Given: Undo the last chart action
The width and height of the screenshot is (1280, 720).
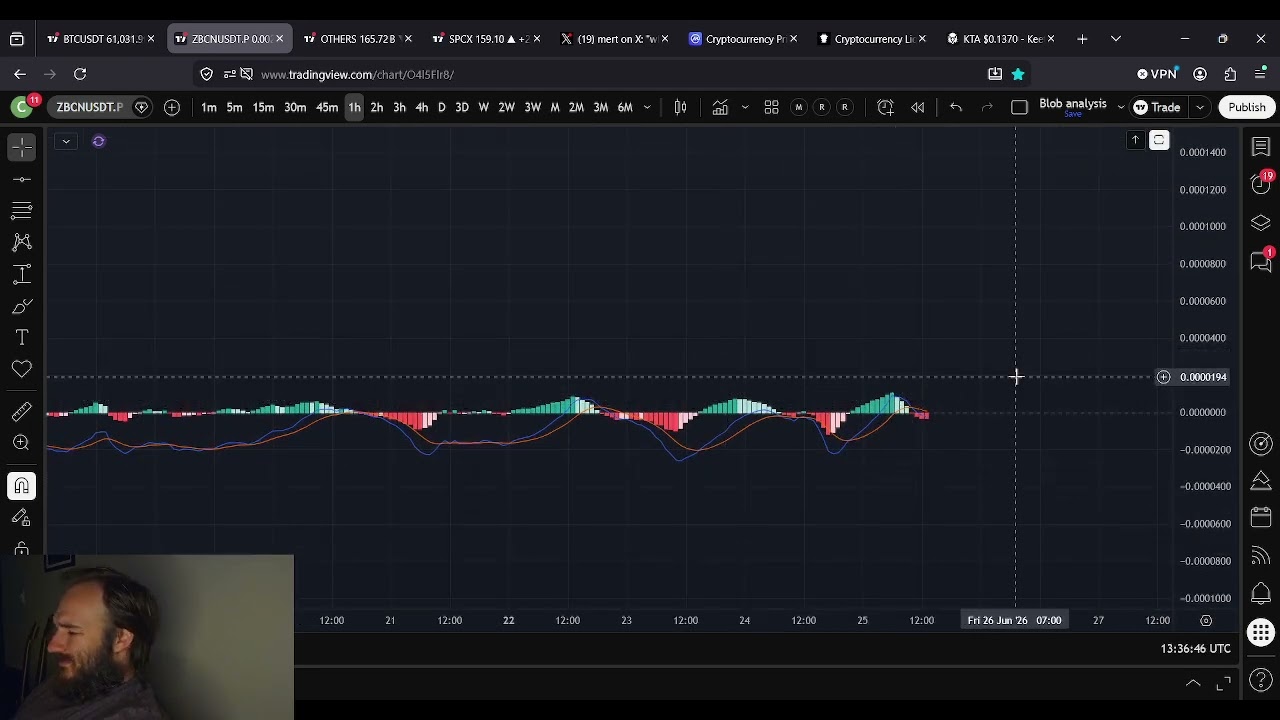Looking at the screenshot, I should [956, 107].
